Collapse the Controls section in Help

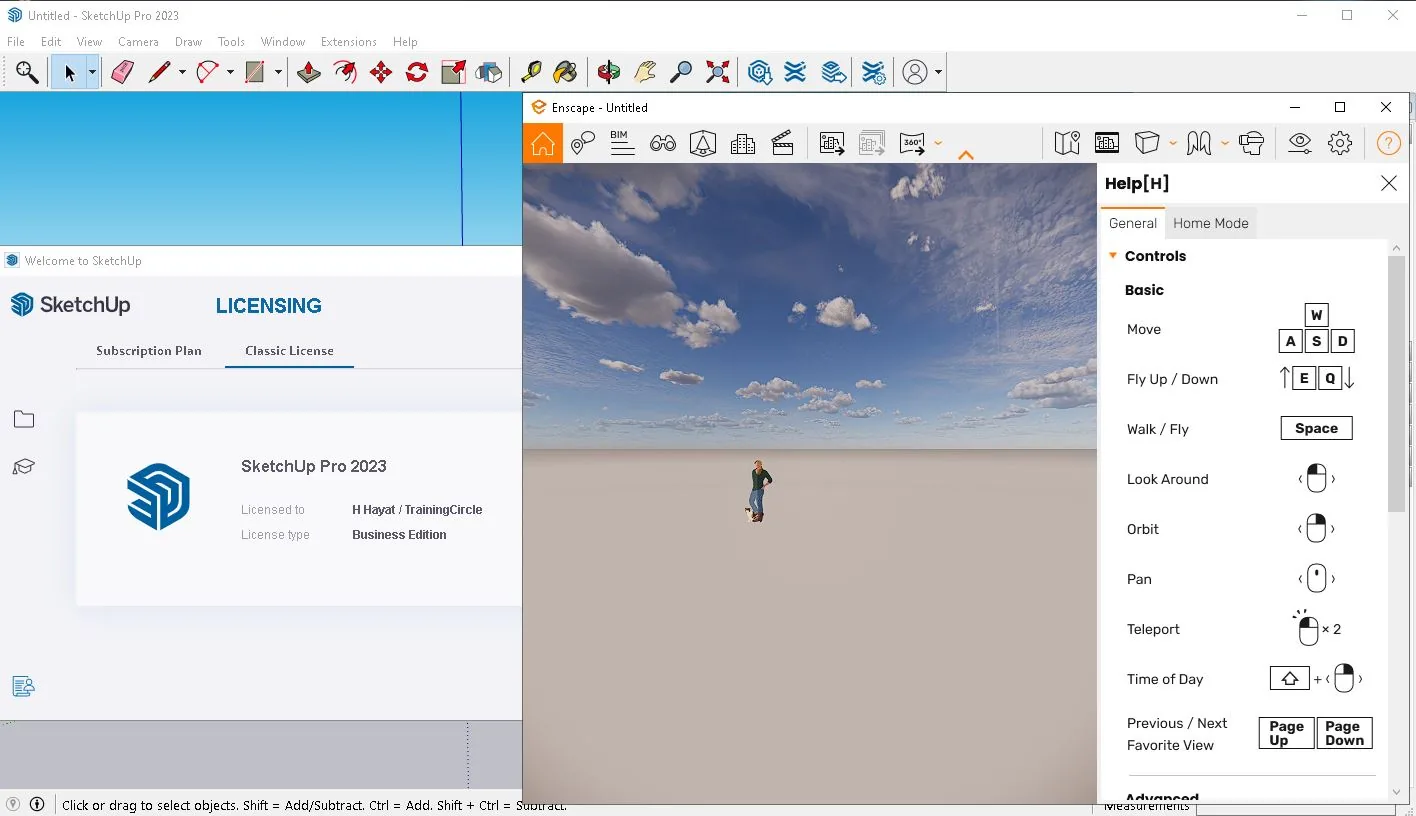click(1113, 256)
